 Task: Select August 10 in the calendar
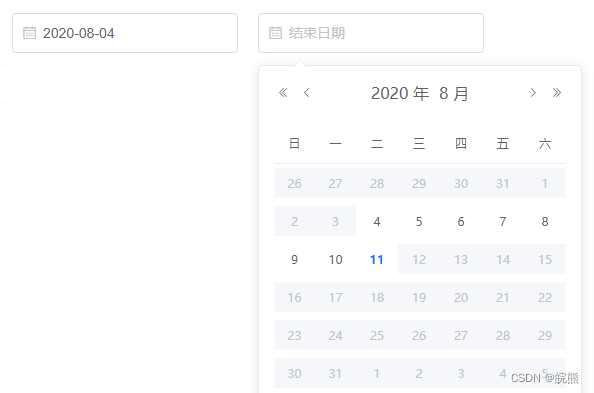pyautogui.click(x=335, y=260)
